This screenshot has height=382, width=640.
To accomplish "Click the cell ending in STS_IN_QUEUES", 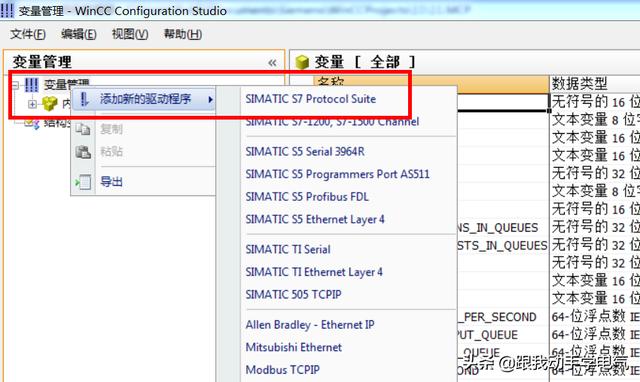I will point(503,246).
